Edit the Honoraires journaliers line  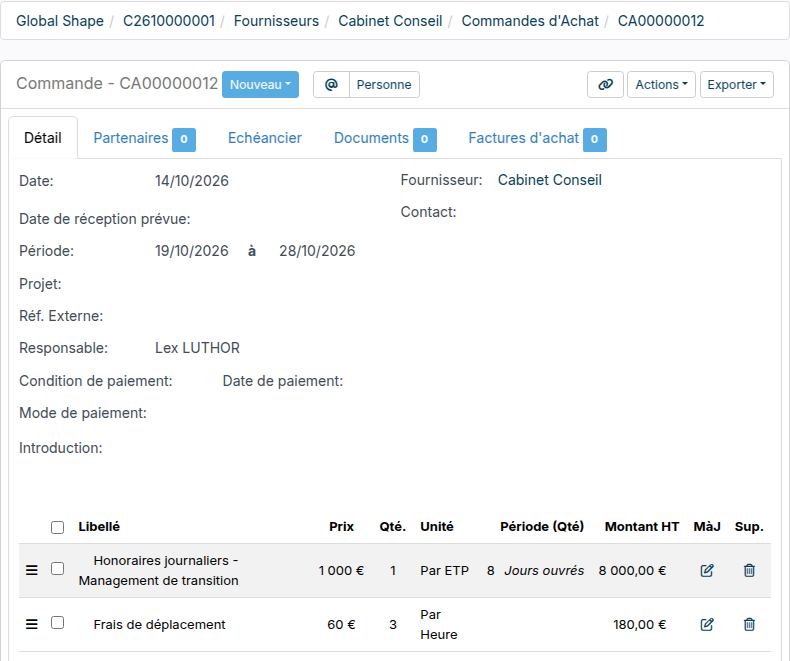[707, 570]
